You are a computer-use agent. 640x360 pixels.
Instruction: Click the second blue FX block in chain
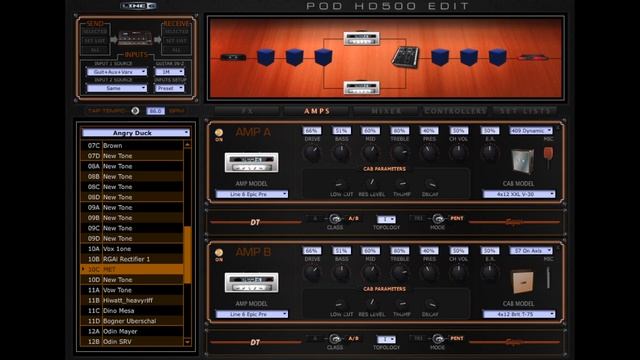tap(294, 57)
